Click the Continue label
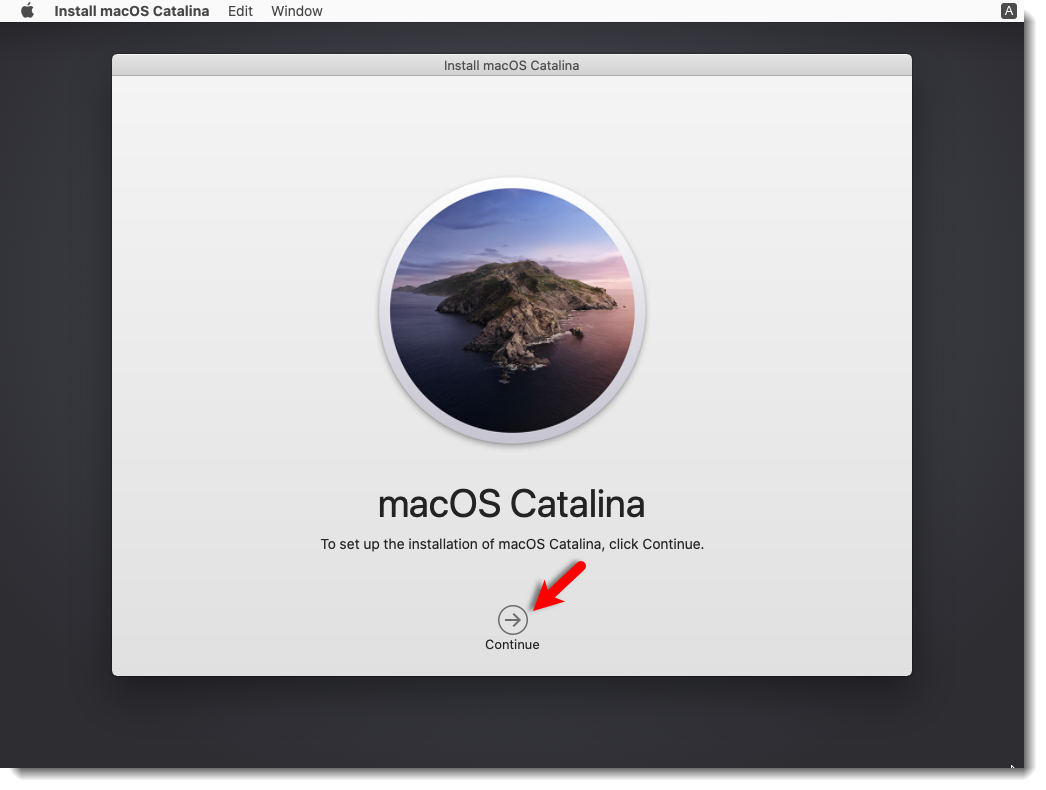Viewport: 1046px width, 790px height. [x=512, y=645]
